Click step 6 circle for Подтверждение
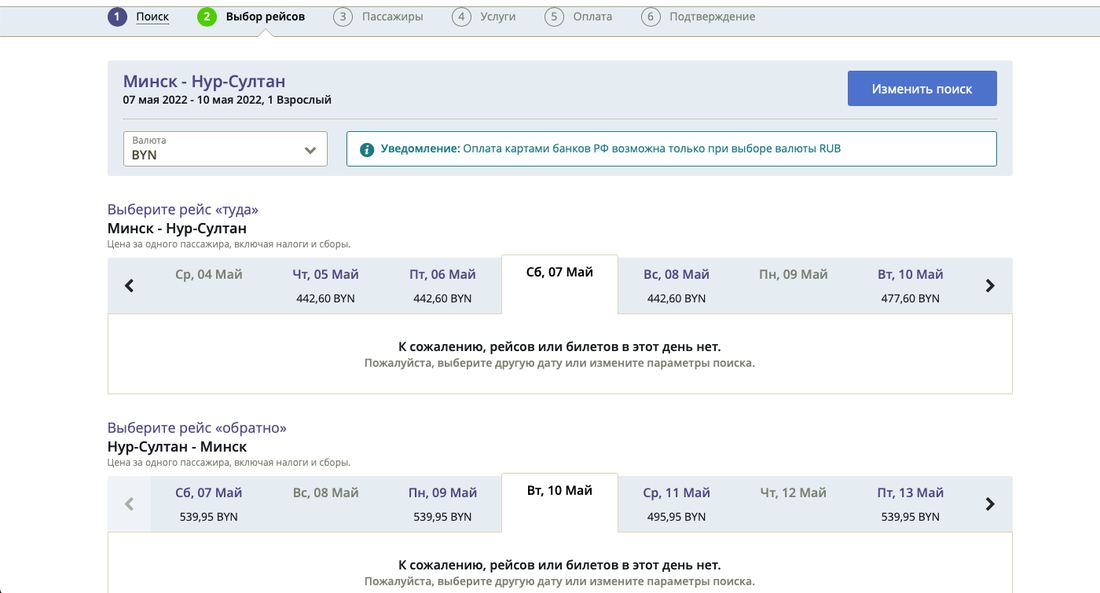The image size is (1100, 593). 651,17
